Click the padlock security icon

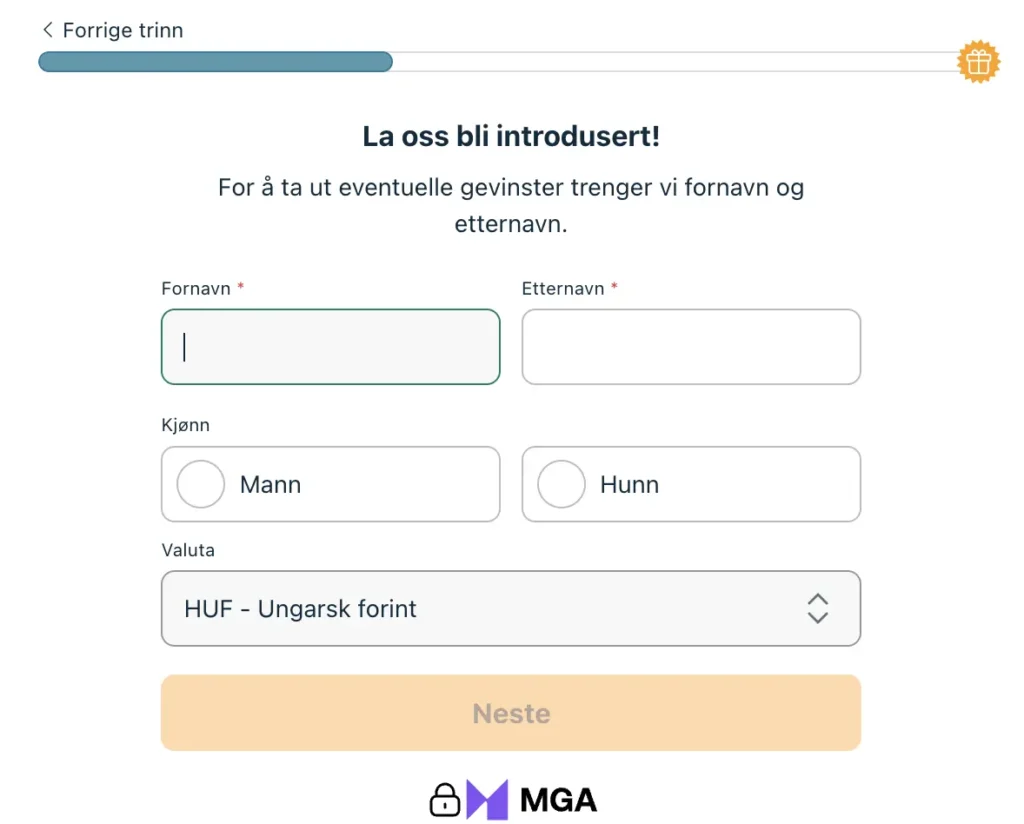coord(445,799)
